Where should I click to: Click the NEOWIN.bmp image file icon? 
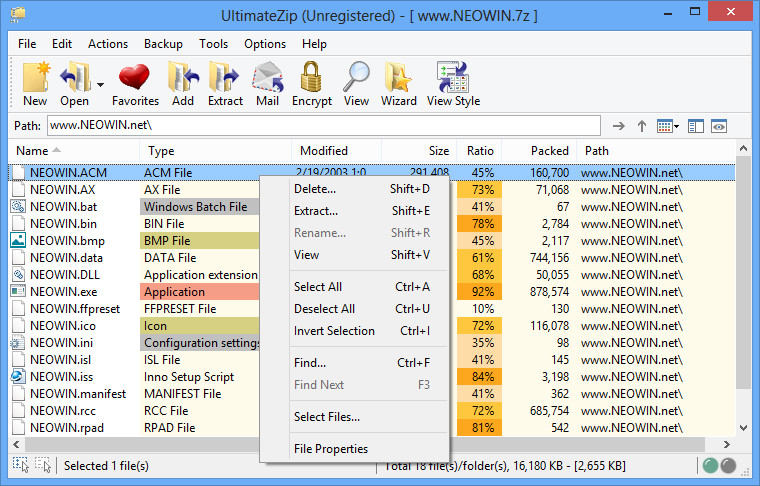coord(18,240)
